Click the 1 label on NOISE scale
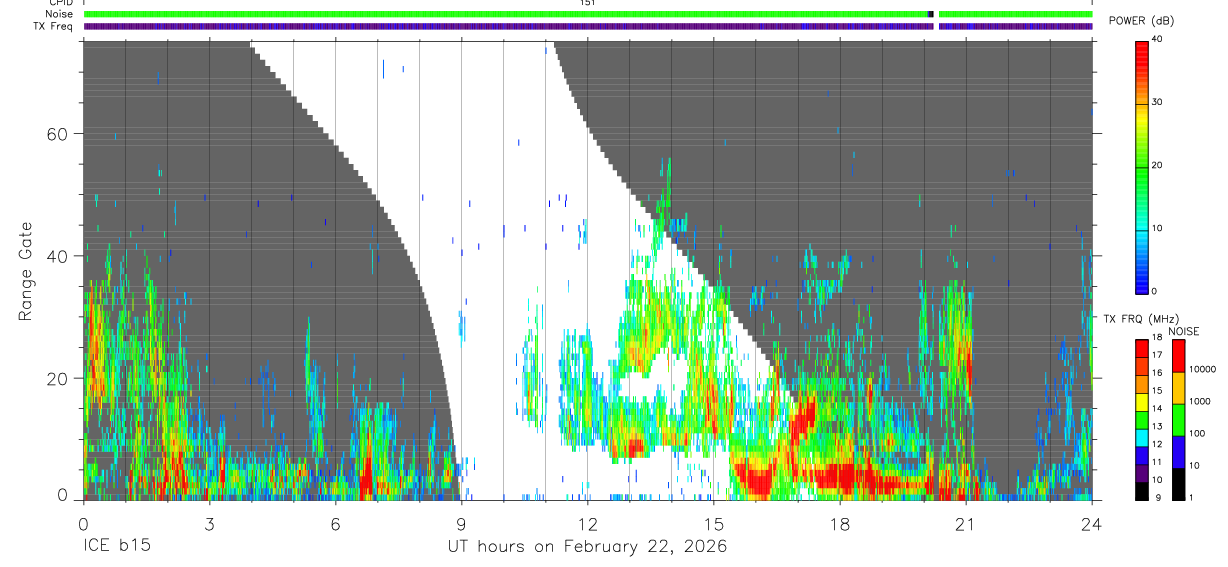Viewport: 1228px width, 567px height. (x=1192, y=497)
